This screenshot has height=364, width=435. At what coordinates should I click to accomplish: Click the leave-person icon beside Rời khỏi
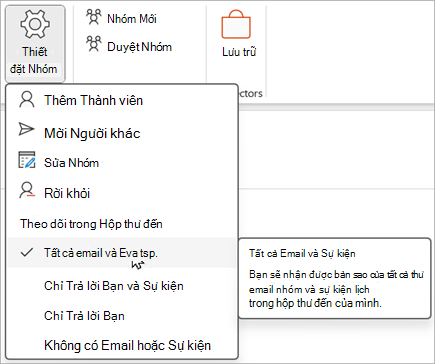pyautogui.click(x=27, y=190)
